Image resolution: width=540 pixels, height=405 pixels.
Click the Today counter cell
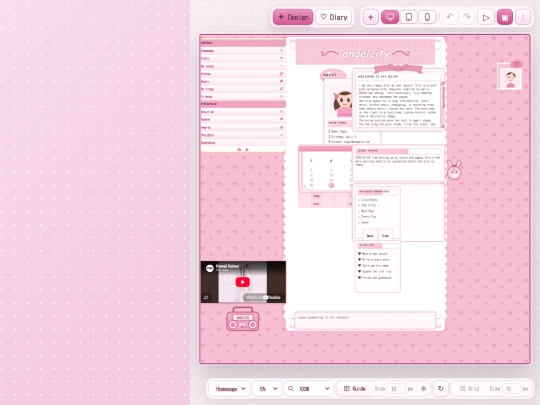point(316,196)
